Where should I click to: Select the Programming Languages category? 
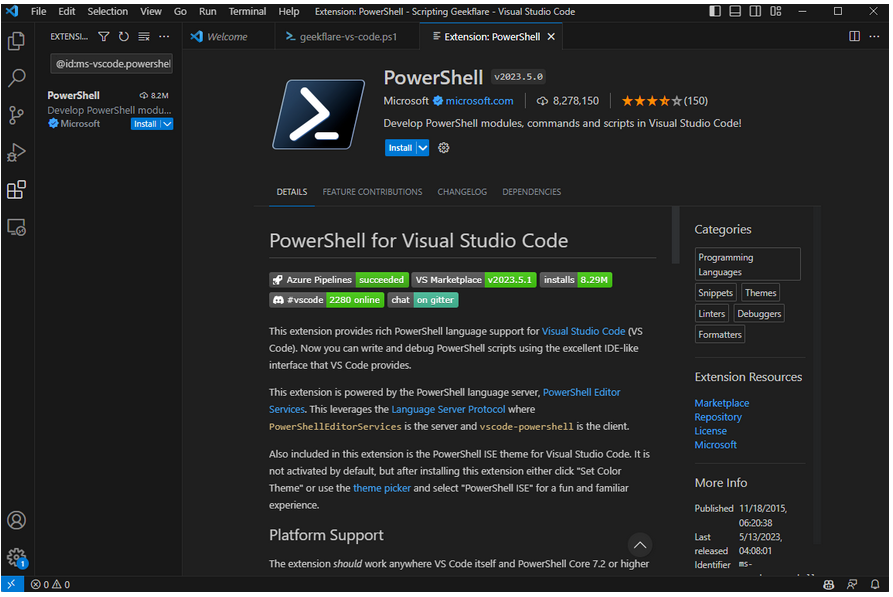coord(747,264)
